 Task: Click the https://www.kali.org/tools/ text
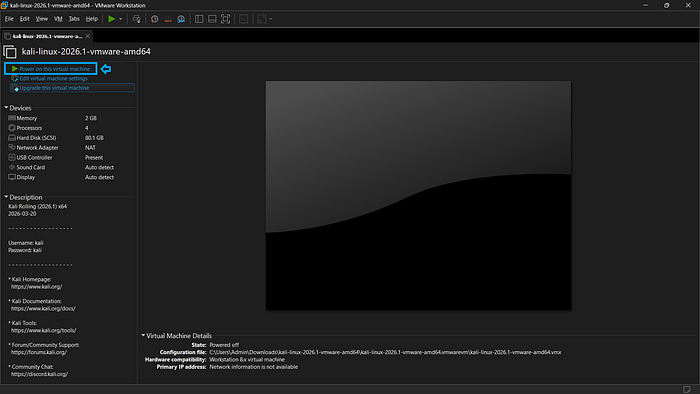pos(44,330)
